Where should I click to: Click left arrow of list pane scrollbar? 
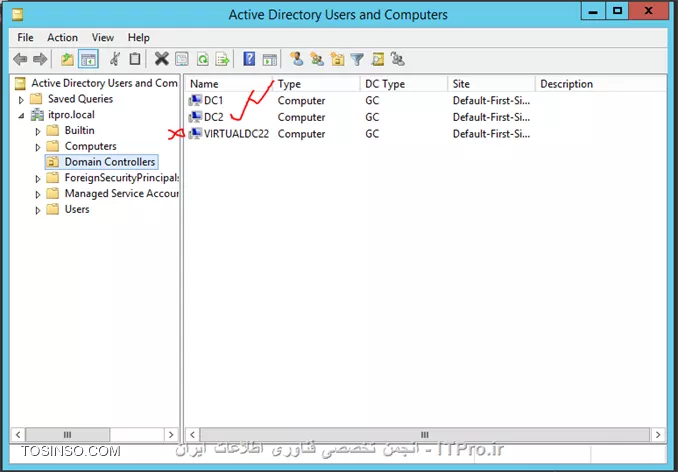coord(192,434)
